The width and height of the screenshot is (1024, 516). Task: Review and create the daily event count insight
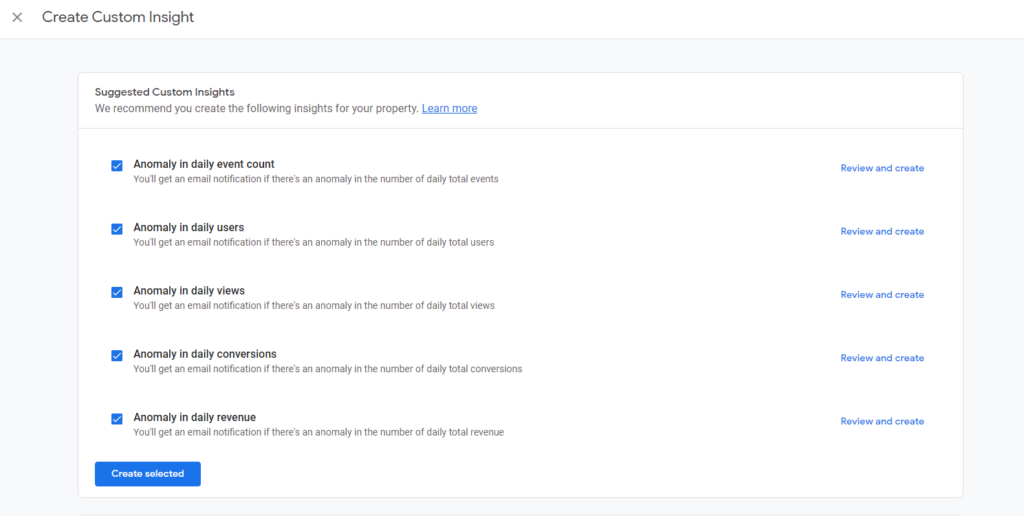[882, 168]
